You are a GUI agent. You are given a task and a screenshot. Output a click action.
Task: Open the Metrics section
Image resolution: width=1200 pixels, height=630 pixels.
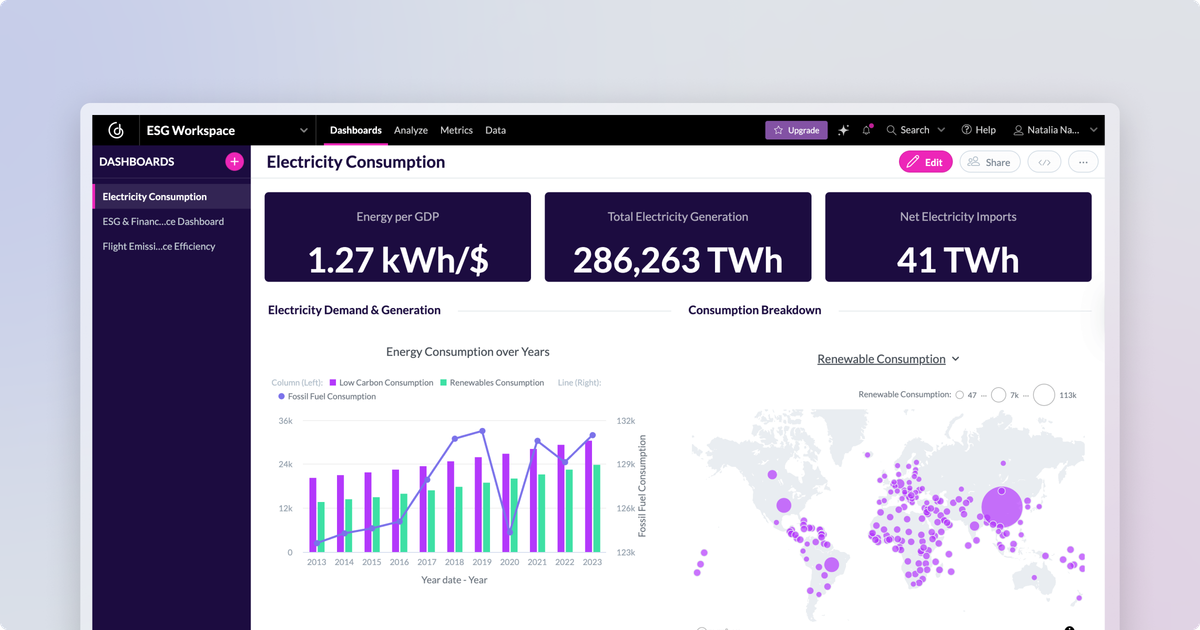456,130
